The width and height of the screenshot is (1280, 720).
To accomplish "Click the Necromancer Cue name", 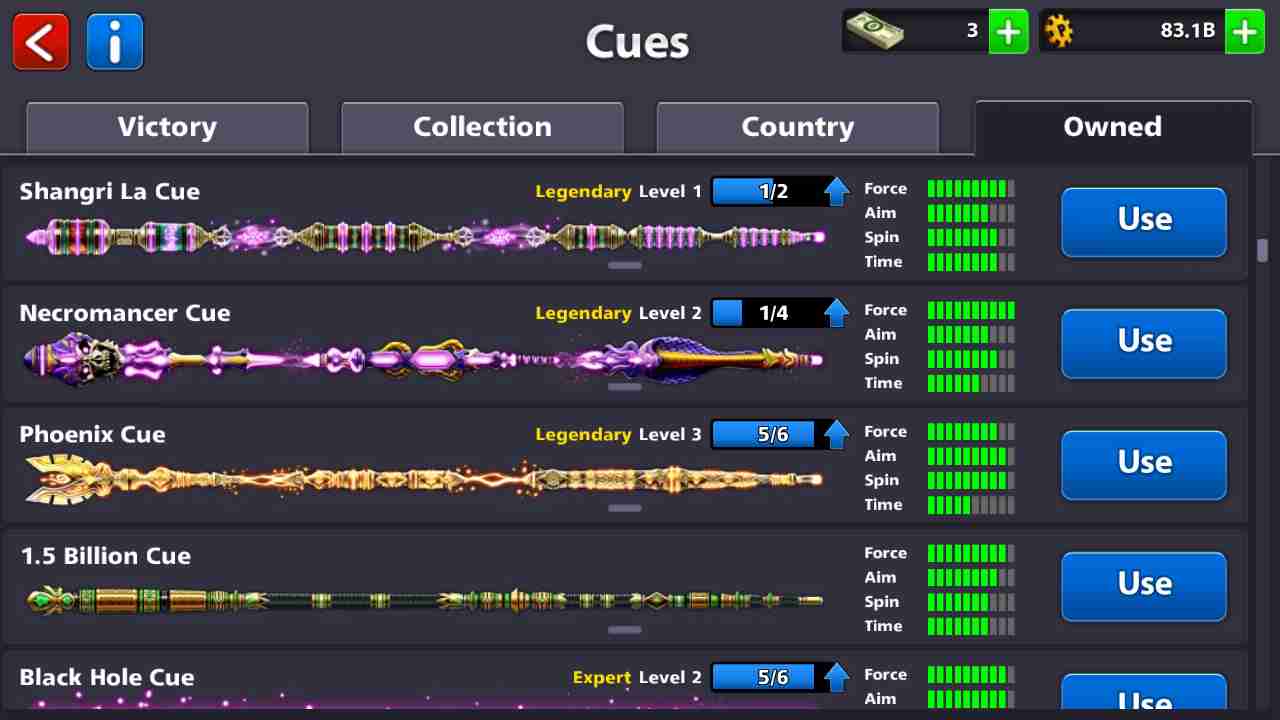I will point(125,313).
